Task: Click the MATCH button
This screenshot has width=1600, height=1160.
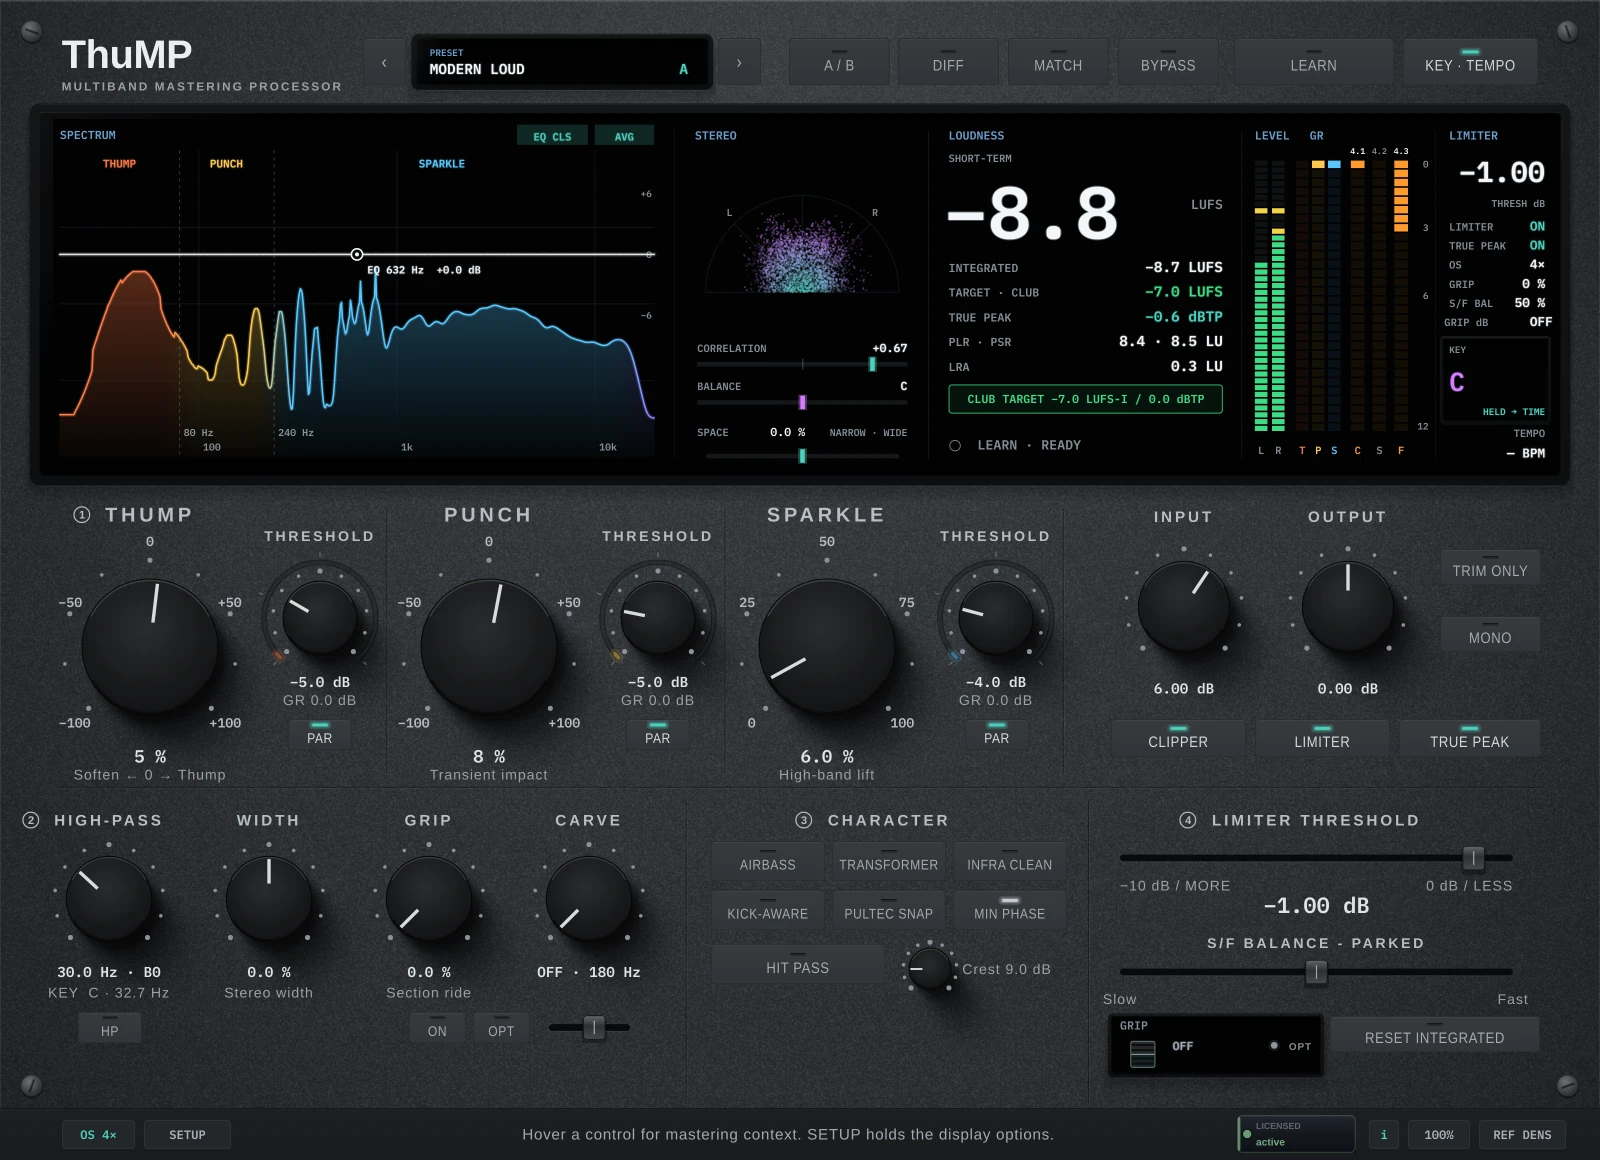Action: 1058,63
